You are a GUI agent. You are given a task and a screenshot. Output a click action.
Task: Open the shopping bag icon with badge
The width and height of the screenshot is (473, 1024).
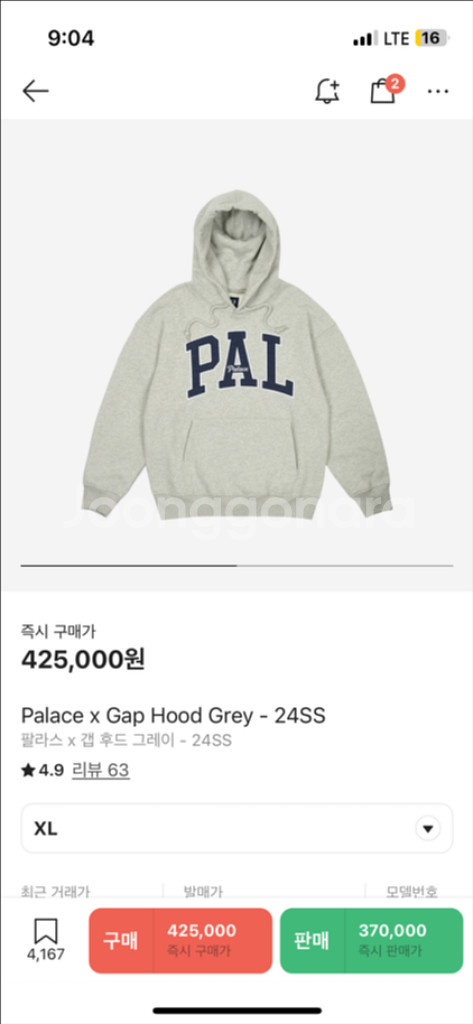click(386, 89)
